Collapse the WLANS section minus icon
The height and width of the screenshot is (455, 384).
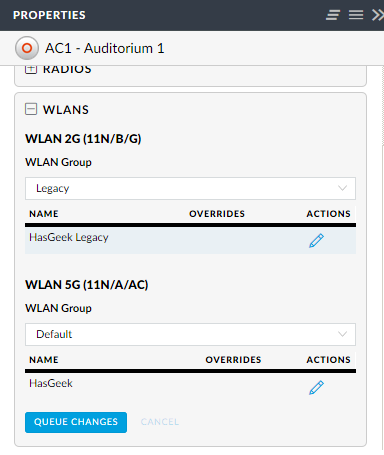(31, 109)
